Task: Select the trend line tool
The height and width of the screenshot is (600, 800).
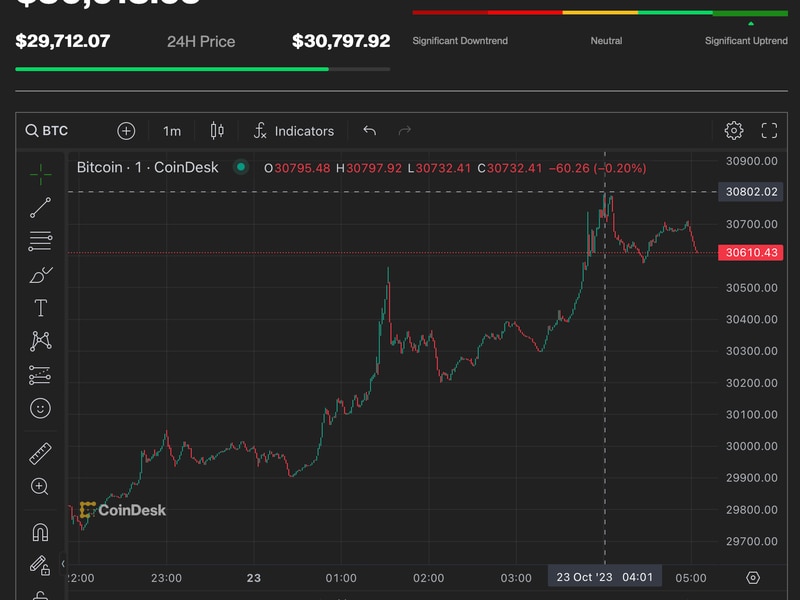Action: [40, 208]
